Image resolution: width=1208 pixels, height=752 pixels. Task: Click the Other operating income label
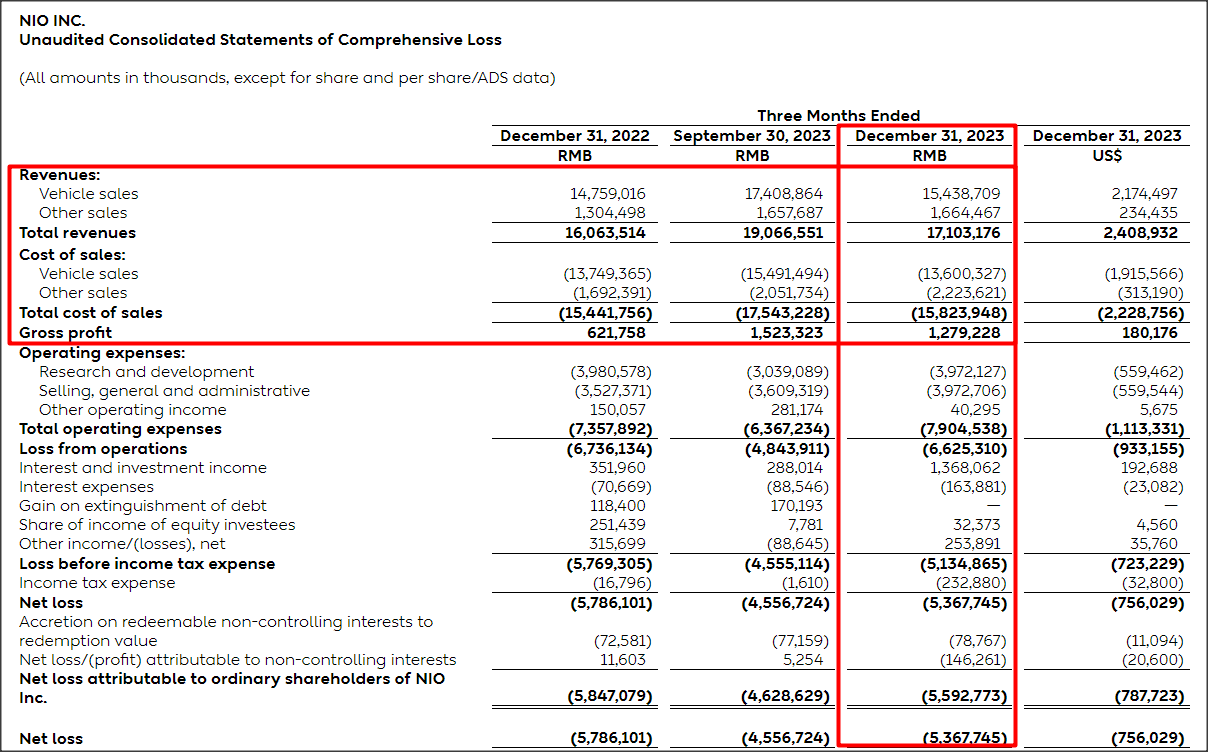pos(132,410)
